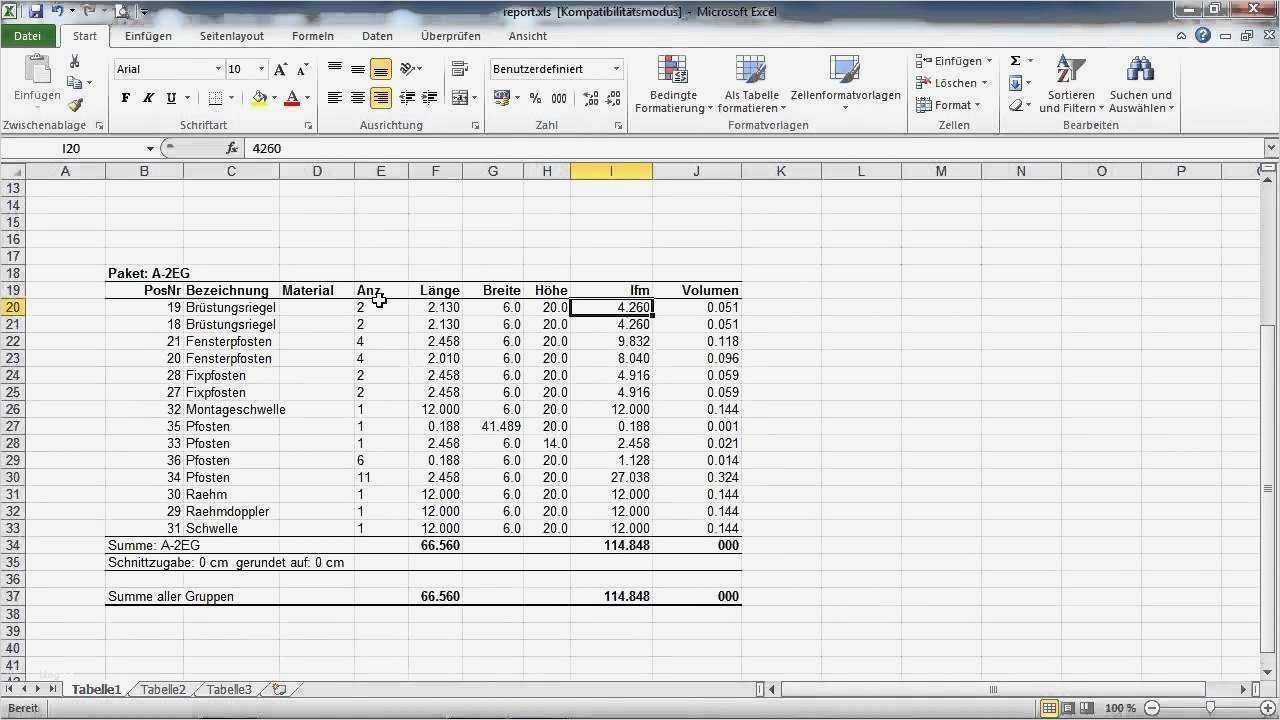Open Sortieren und Filtern with the AZ funnel icon

pyautogui.click(x=1068, y=70)
